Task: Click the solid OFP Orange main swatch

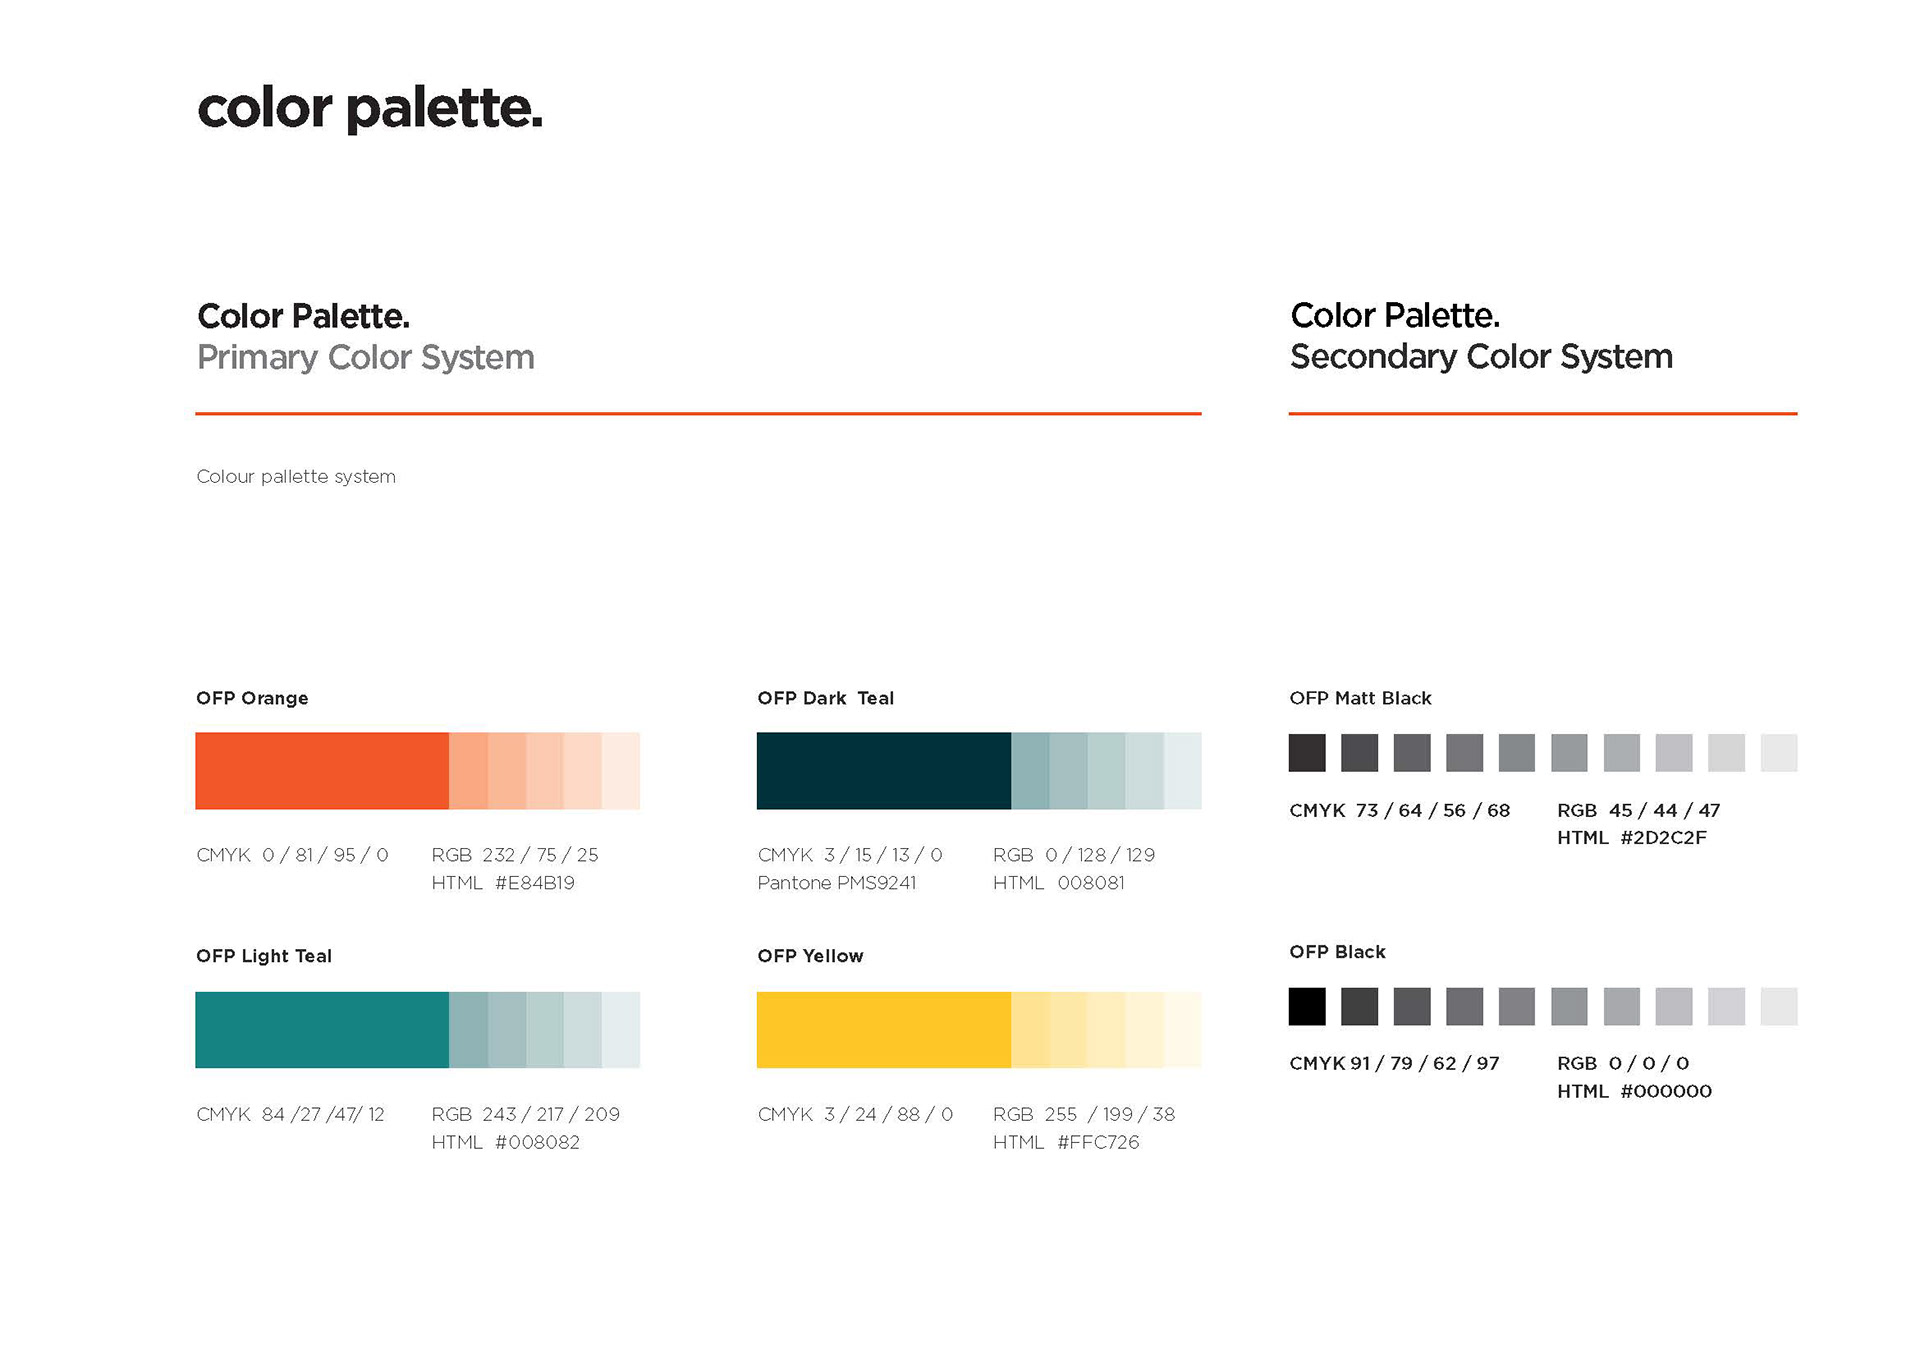Action: [322, 770]
